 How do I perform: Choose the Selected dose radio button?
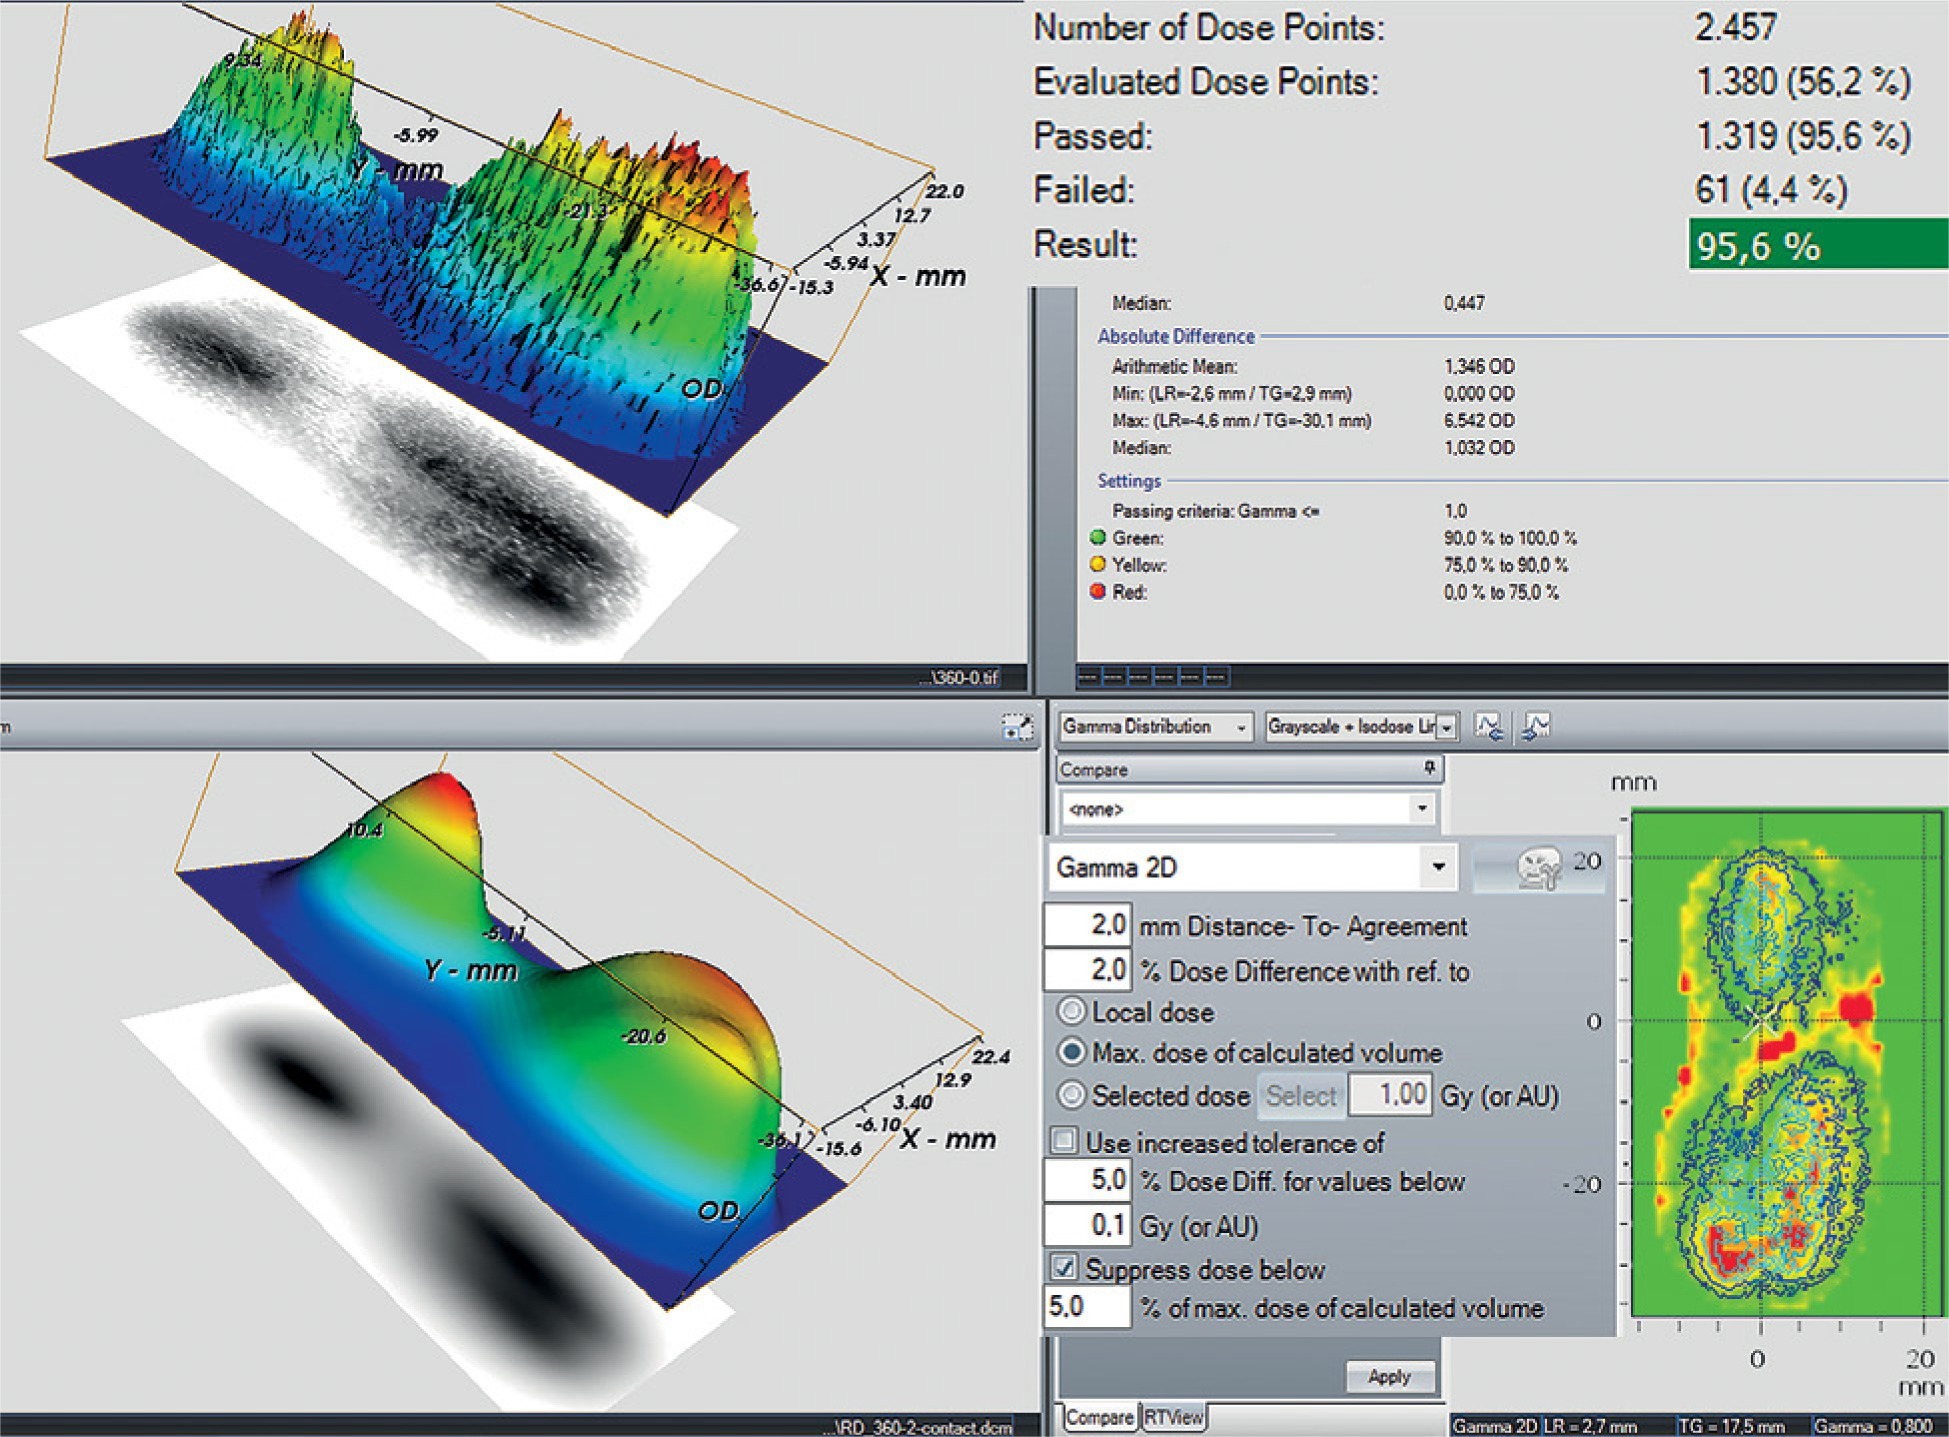pos(1071,1095)
